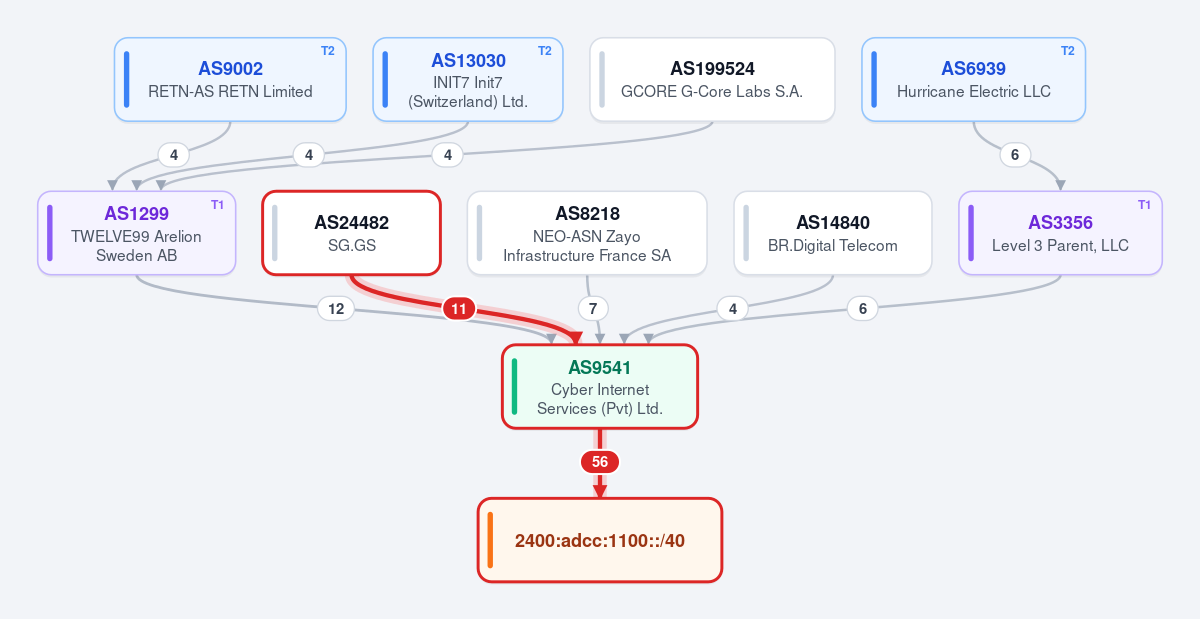The height and width of the screenshot is (619, 1200).
Task: Click the red edge badge labeled 11
Action: point(459,309)
